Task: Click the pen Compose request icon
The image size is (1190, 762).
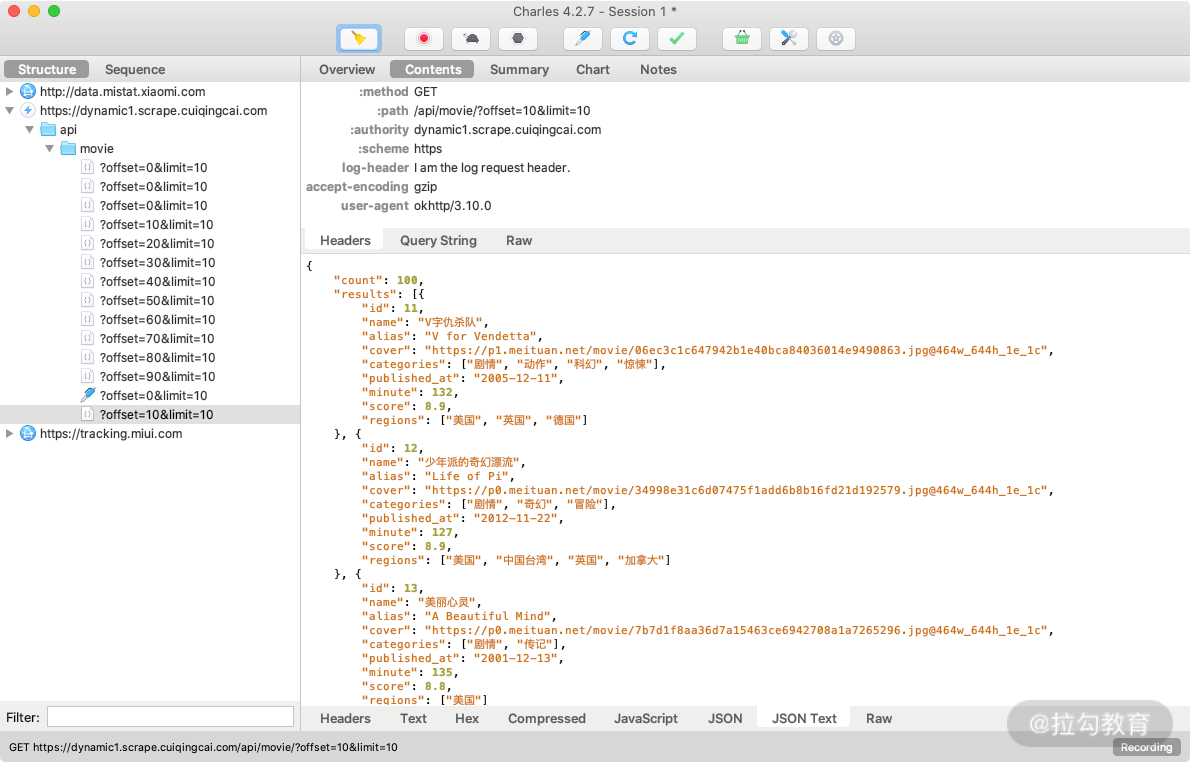Action: pos(583,39)
